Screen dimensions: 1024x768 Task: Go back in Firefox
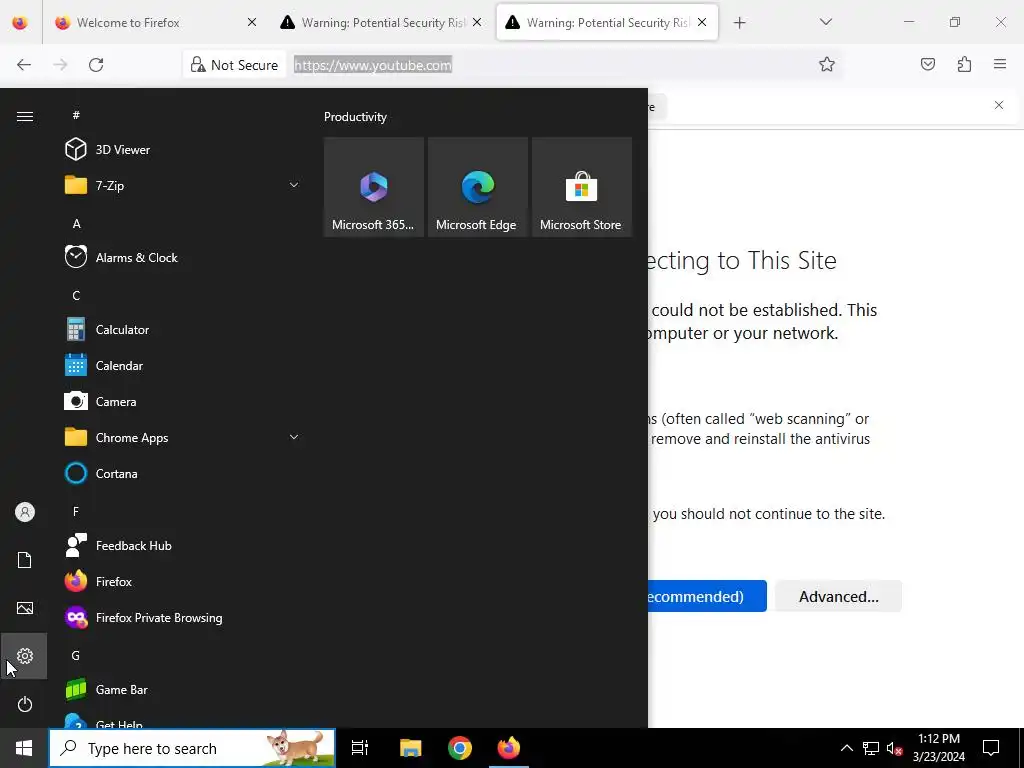(24, 65)
